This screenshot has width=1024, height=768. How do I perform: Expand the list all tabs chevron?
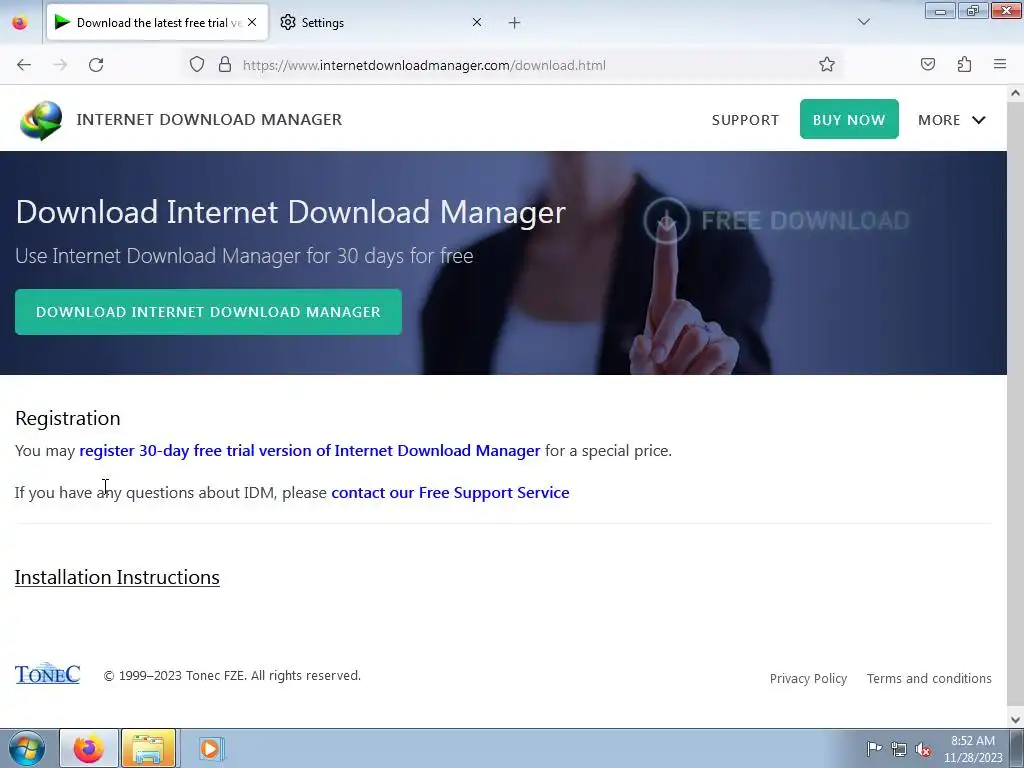click(x=864, y=22)
